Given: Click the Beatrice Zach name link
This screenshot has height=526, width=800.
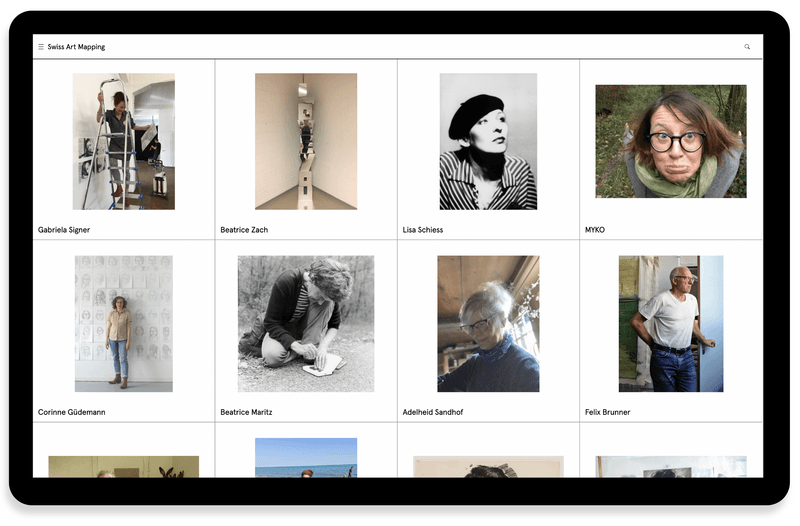Looking at the screenshot, I should (244, 230).
